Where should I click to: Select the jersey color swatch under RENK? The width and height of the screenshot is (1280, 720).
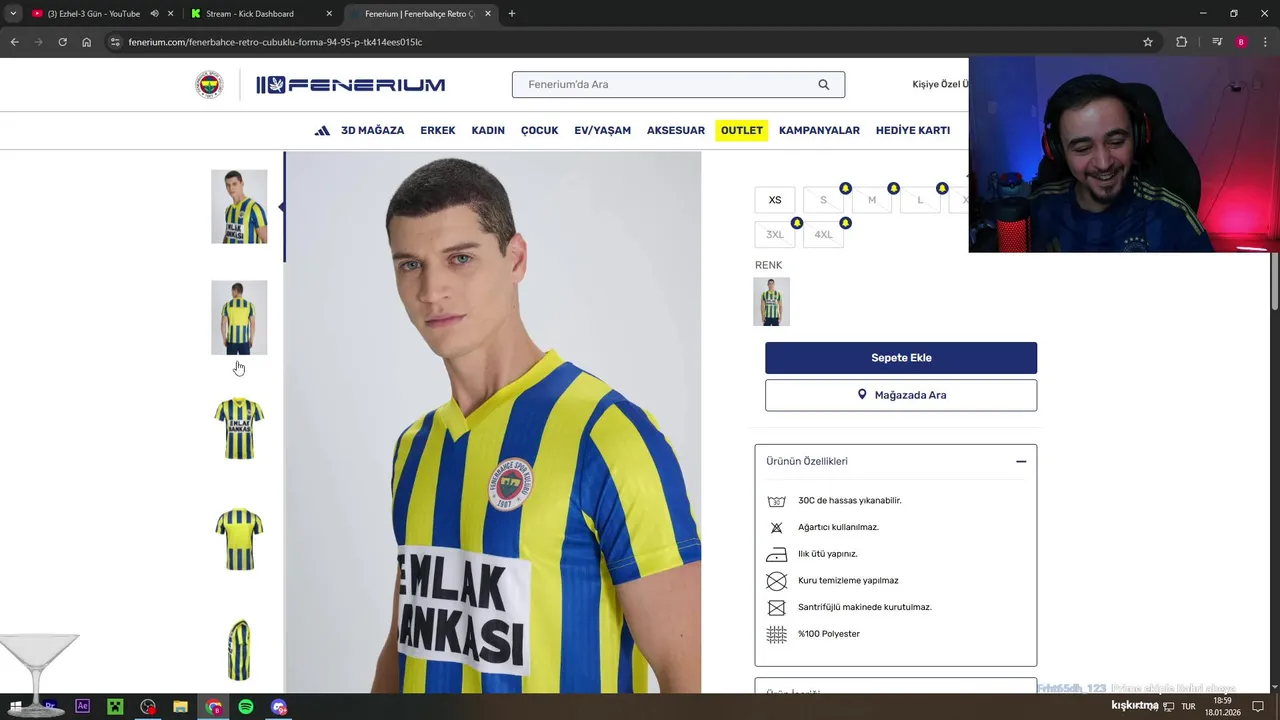[x=771, y=302]
